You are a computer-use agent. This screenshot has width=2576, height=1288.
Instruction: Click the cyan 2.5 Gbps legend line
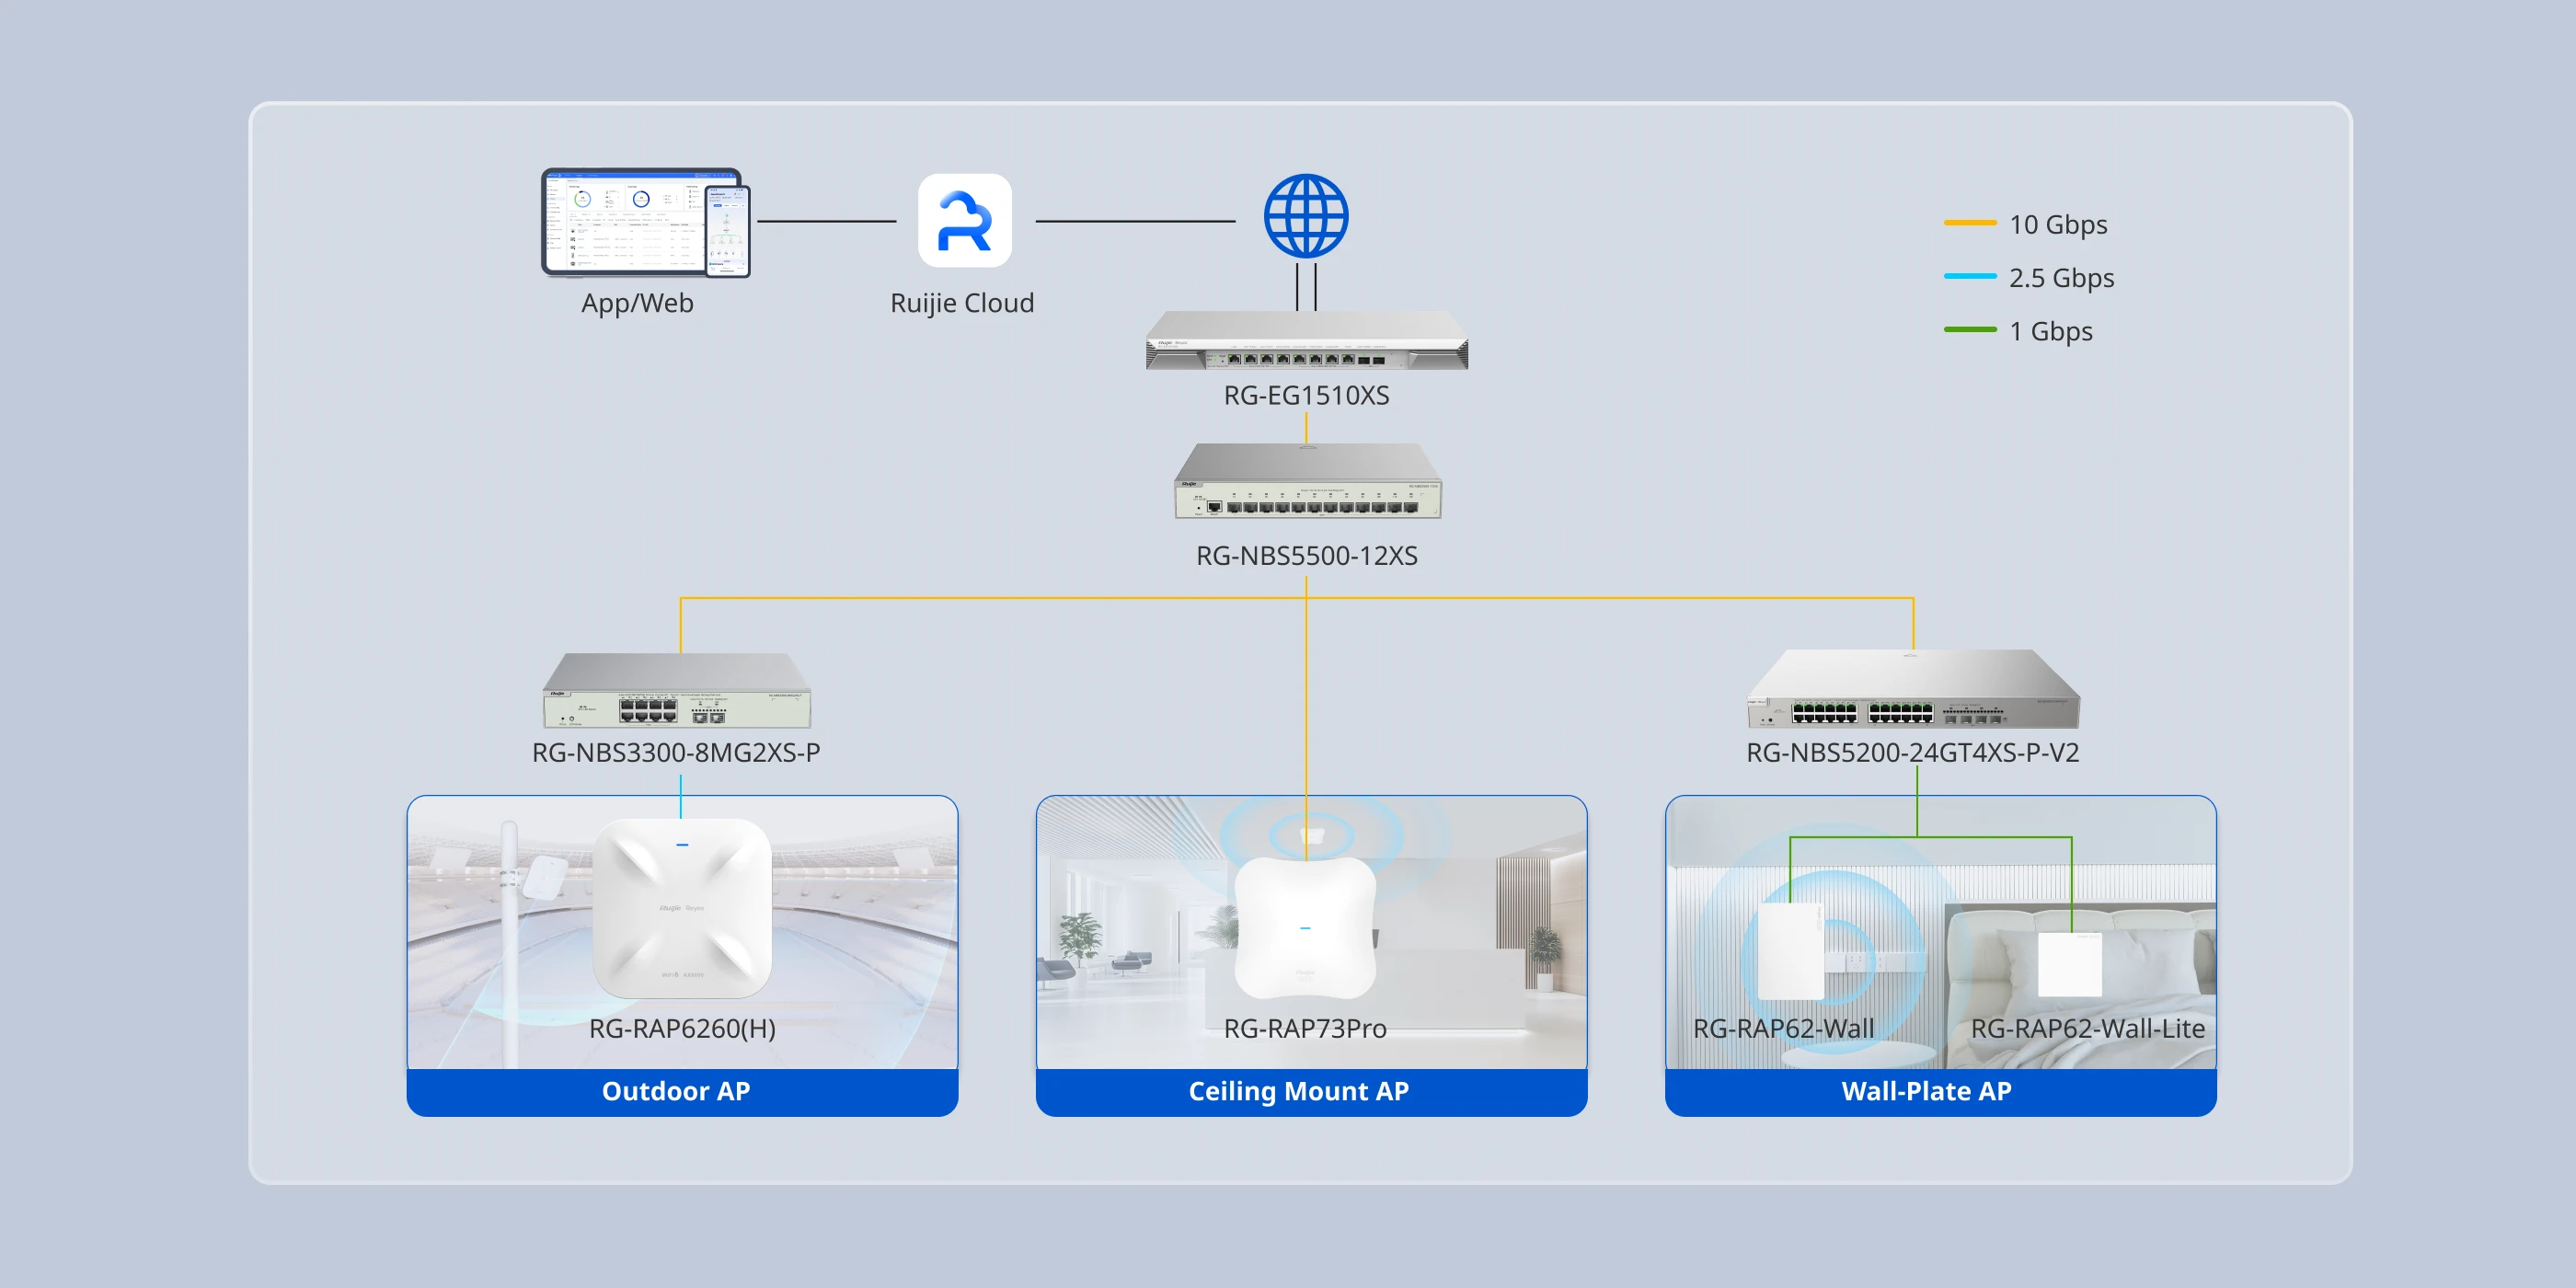tap(1969, 276)
